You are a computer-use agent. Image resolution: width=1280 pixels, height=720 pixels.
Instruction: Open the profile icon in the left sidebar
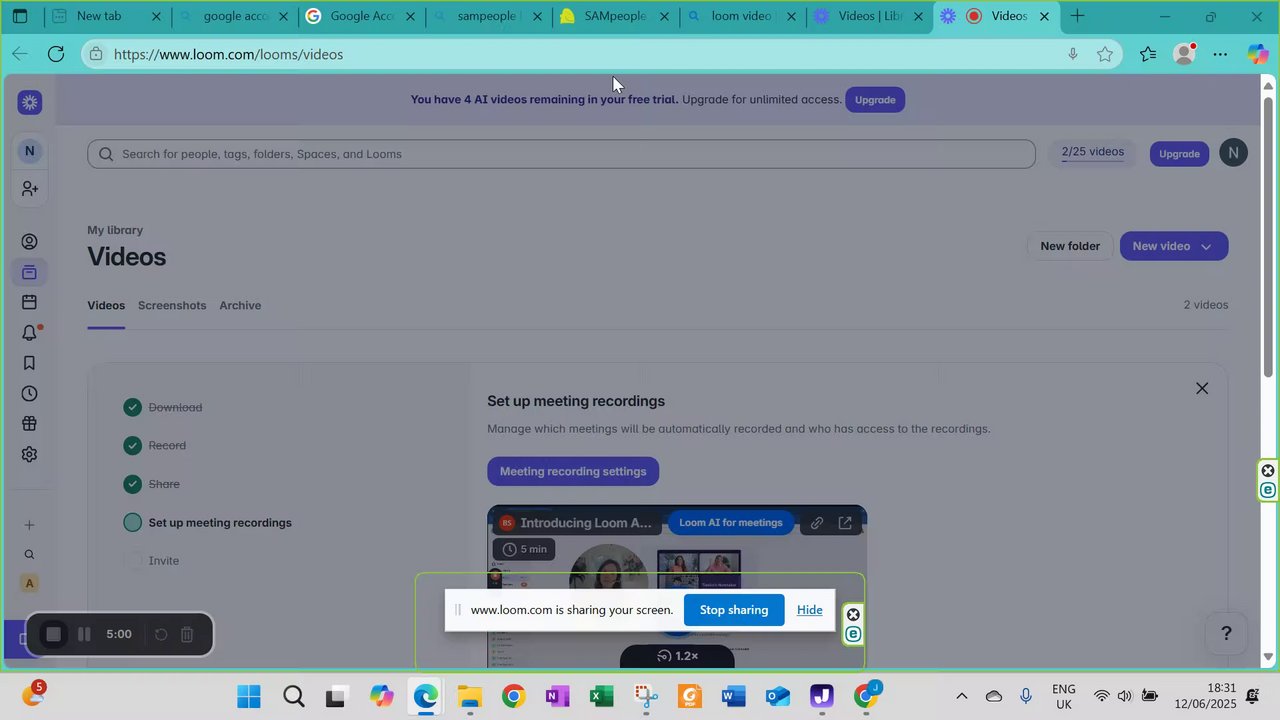[x=30, y=242]
